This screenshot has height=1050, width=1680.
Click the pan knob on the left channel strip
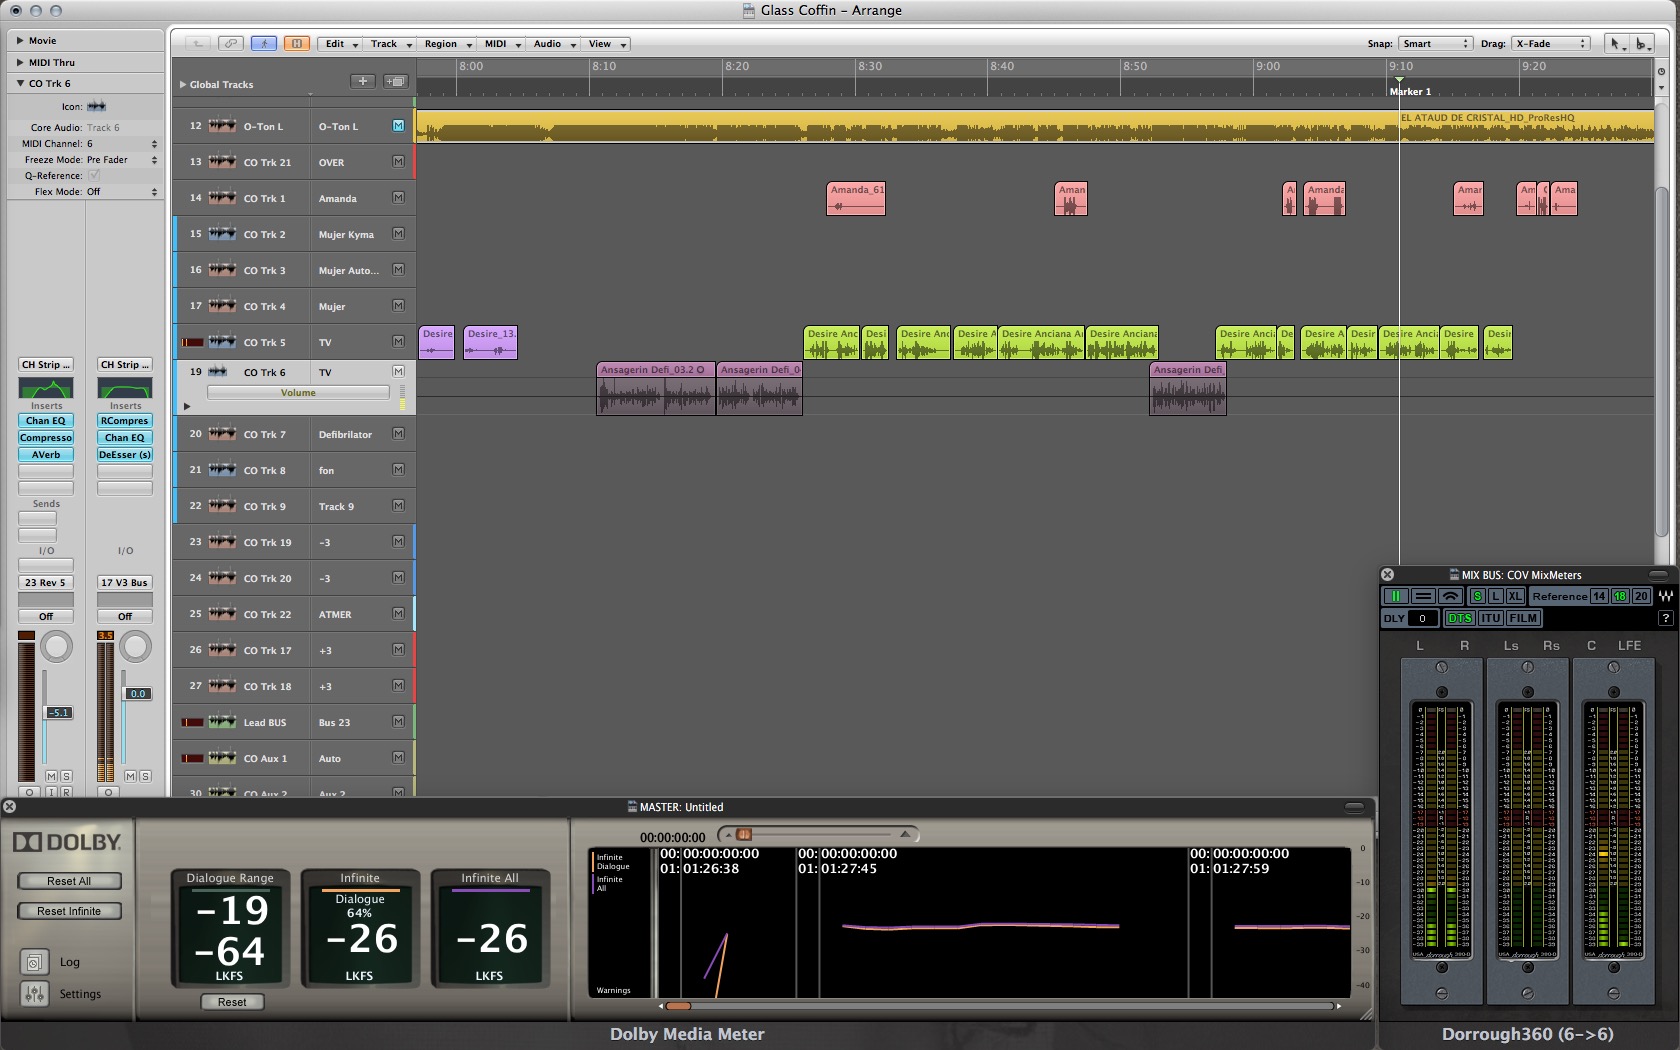[x=56, y=647]
